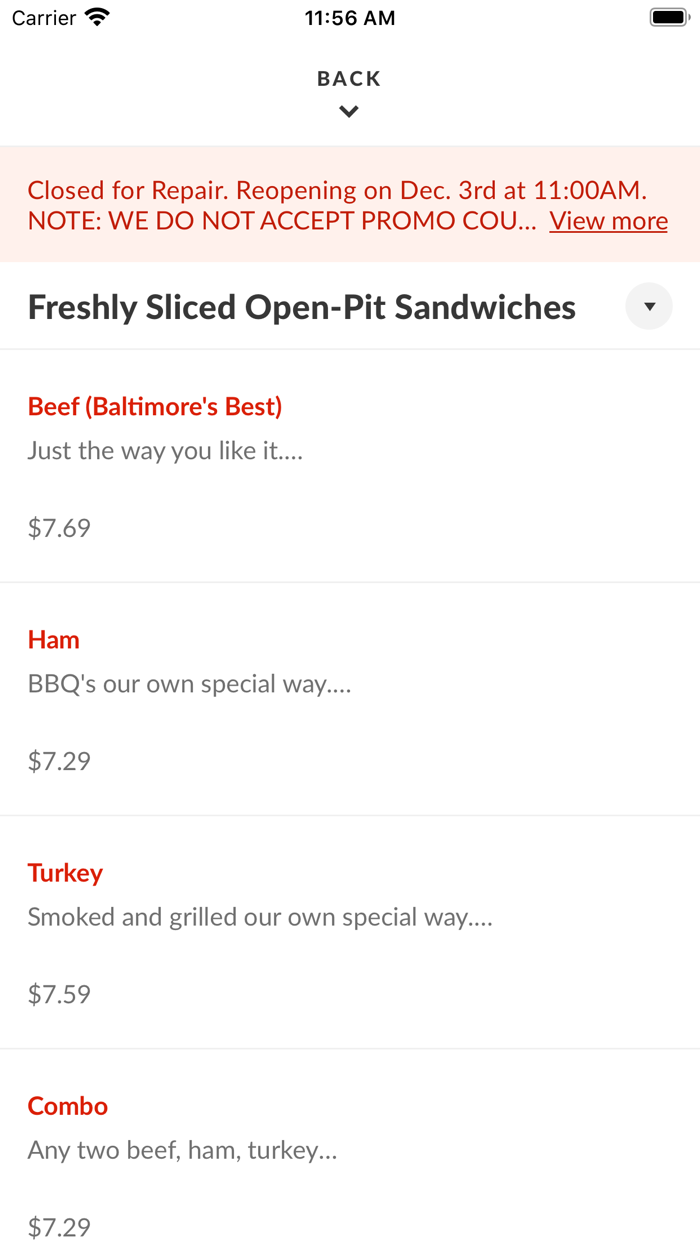Click the BACK navigation label

(x=349, y=77)
